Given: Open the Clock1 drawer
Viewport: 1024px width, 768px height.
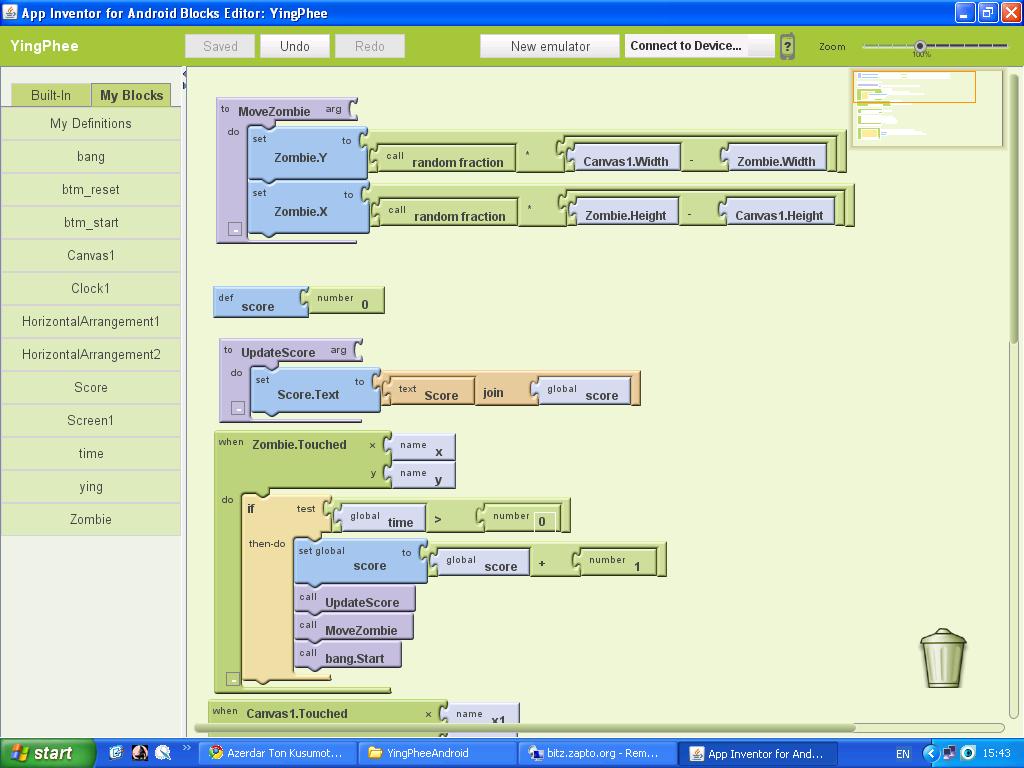Looking at the screenshot, I should (x=91, y=288).
